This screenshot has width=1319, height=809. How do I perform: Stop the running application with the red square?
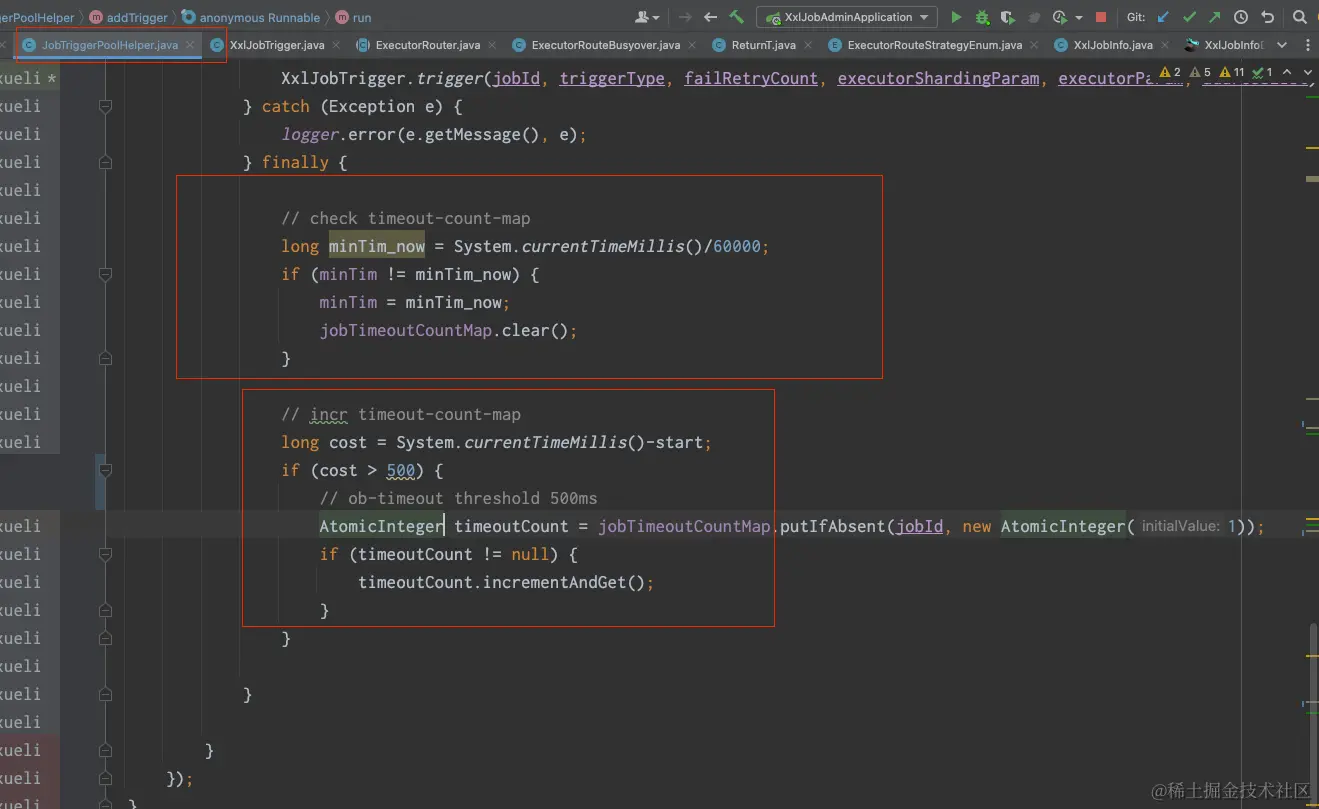click(1101, 17)
